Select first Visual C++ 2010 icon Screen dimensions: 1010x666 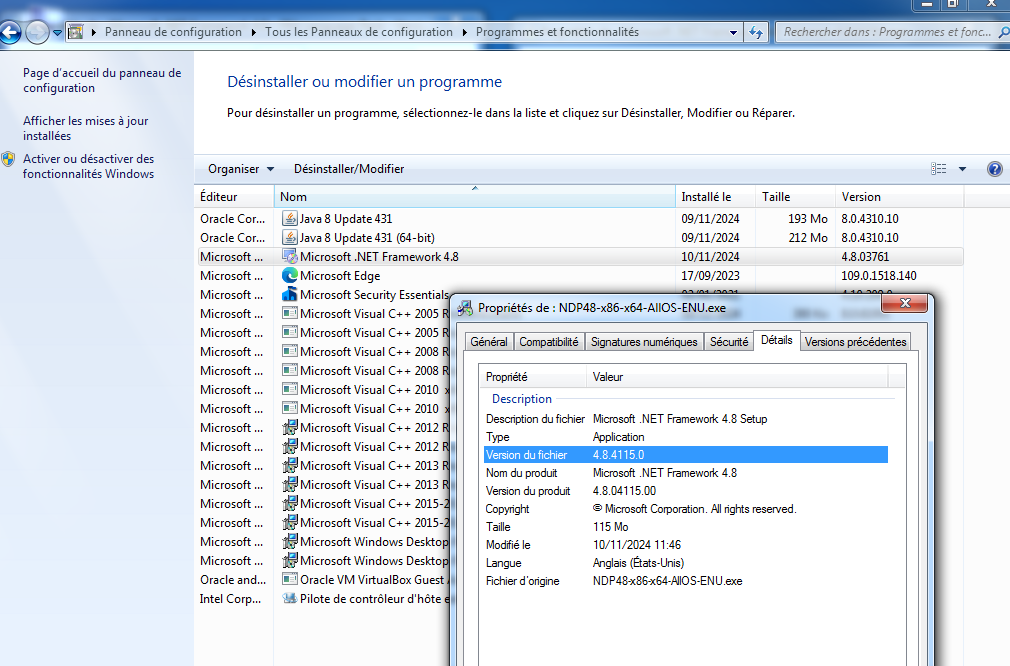point(290,390)
